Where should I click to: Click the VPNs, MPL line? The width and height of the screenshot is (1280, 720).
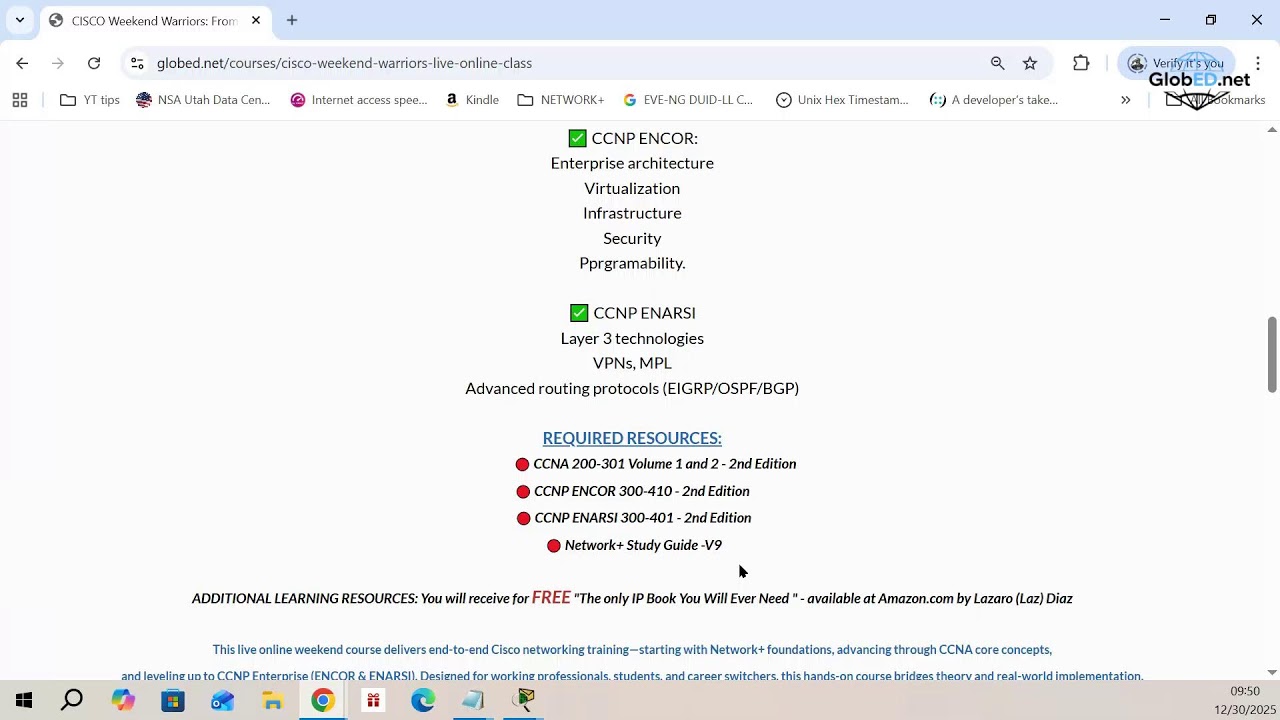(632, 363)
